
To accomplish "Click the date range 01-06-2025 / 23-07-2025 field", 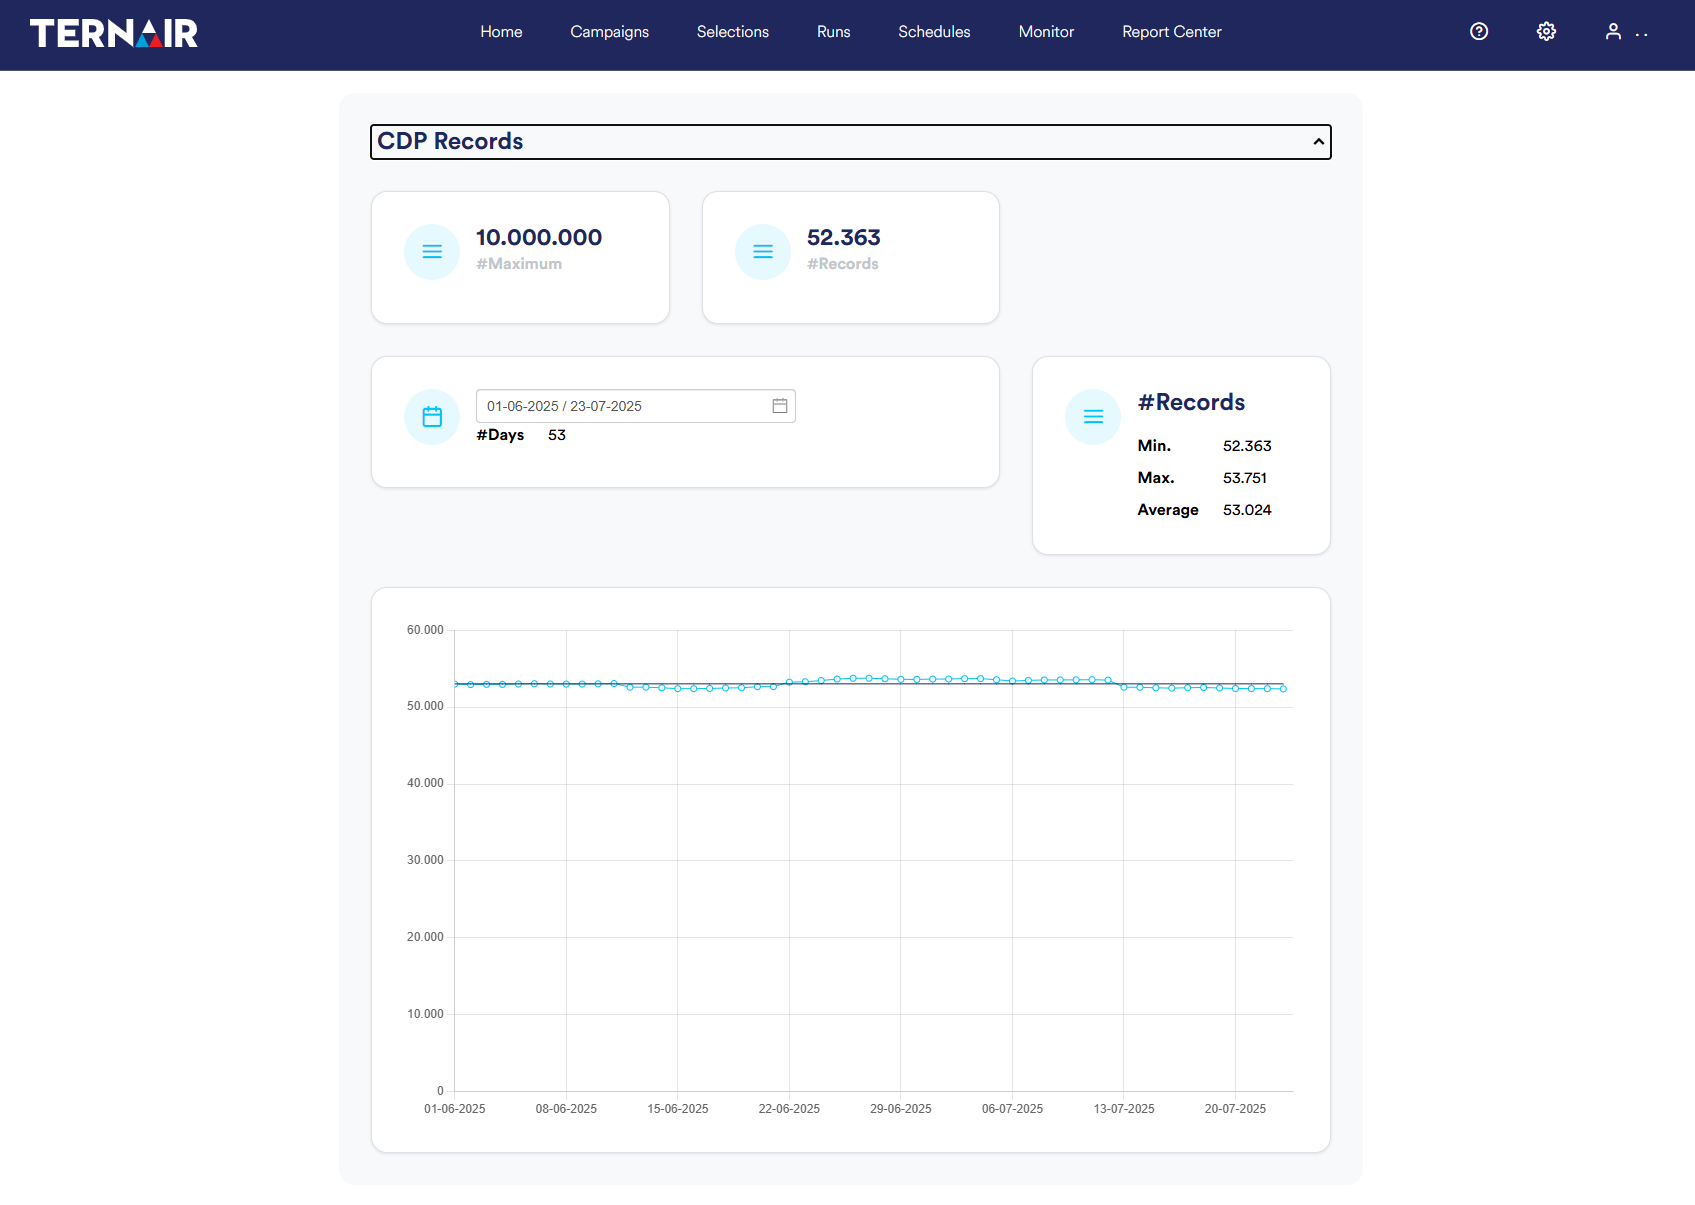I will (x=636, y=406).
